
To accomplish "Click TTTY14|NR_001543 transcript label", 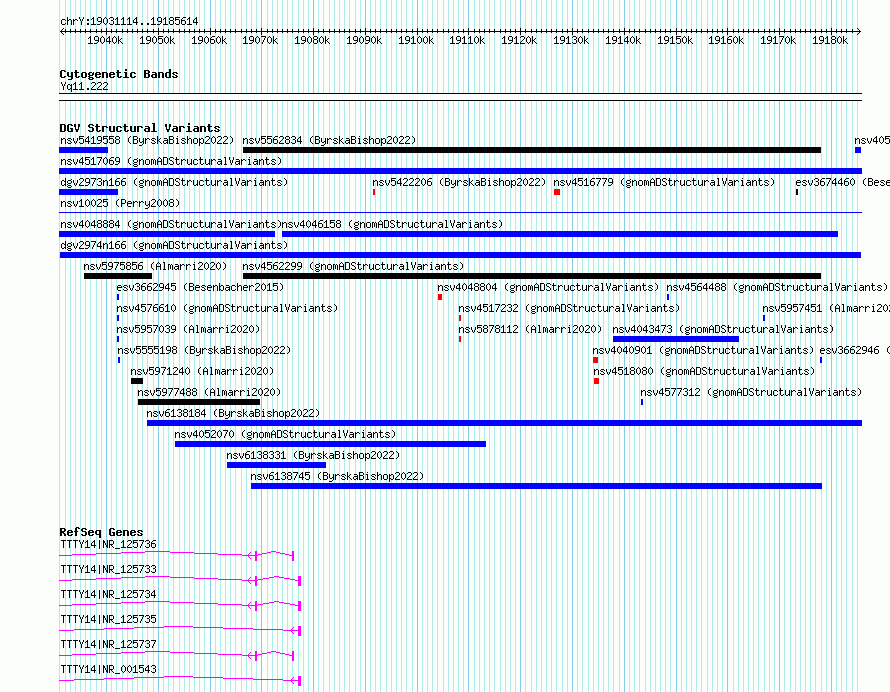I will click(x=108, y=669).
